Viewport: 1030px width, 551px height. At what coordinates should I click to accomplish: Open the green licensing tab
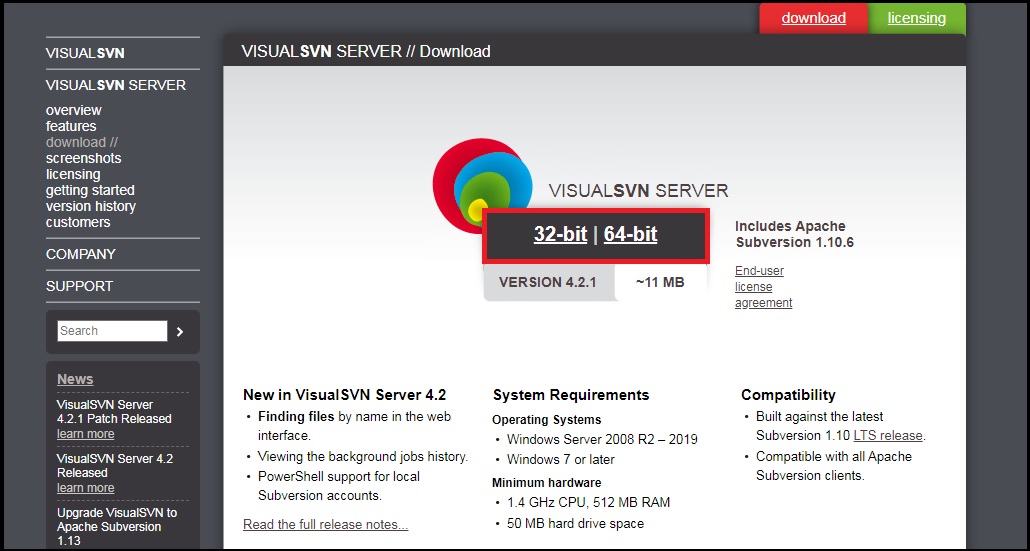click(x=916, y=18)
